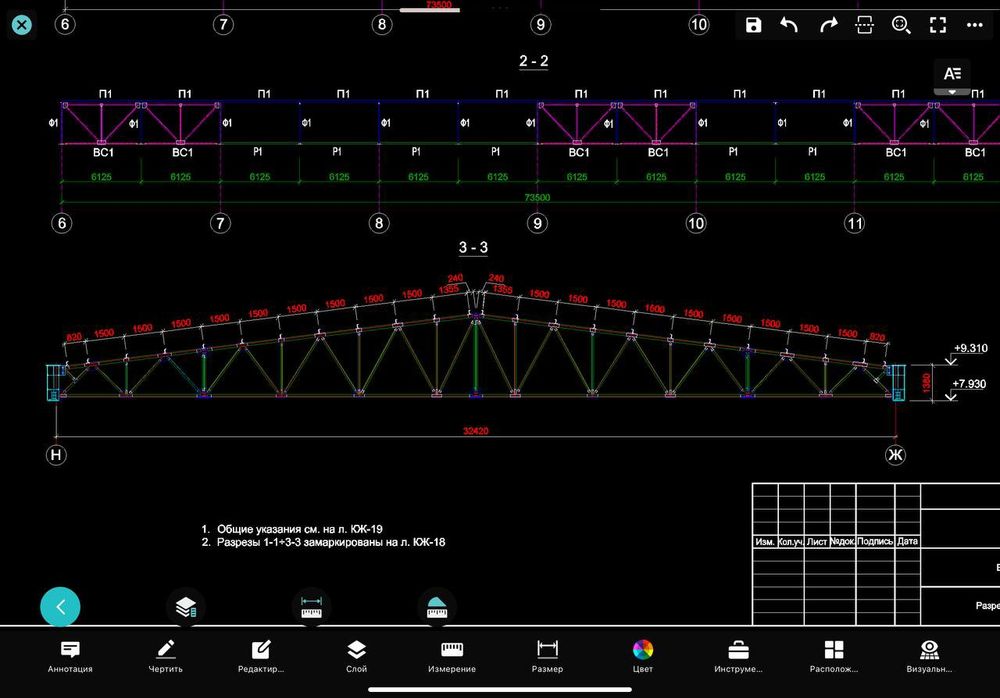Redo the last undone action
Image resolution: width=1000 pixels, height=698 pixels.
[x=828, y=25]
